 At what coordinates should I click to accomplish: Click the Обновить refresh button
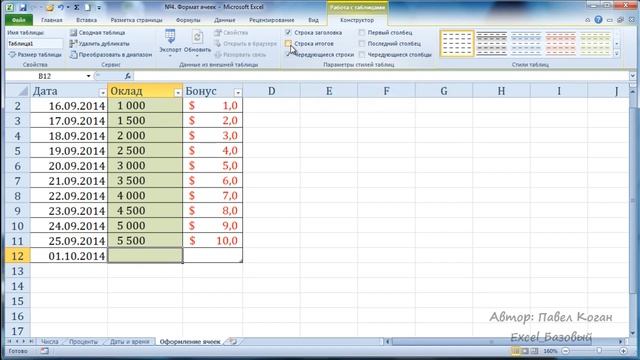[x=197, y=42]
